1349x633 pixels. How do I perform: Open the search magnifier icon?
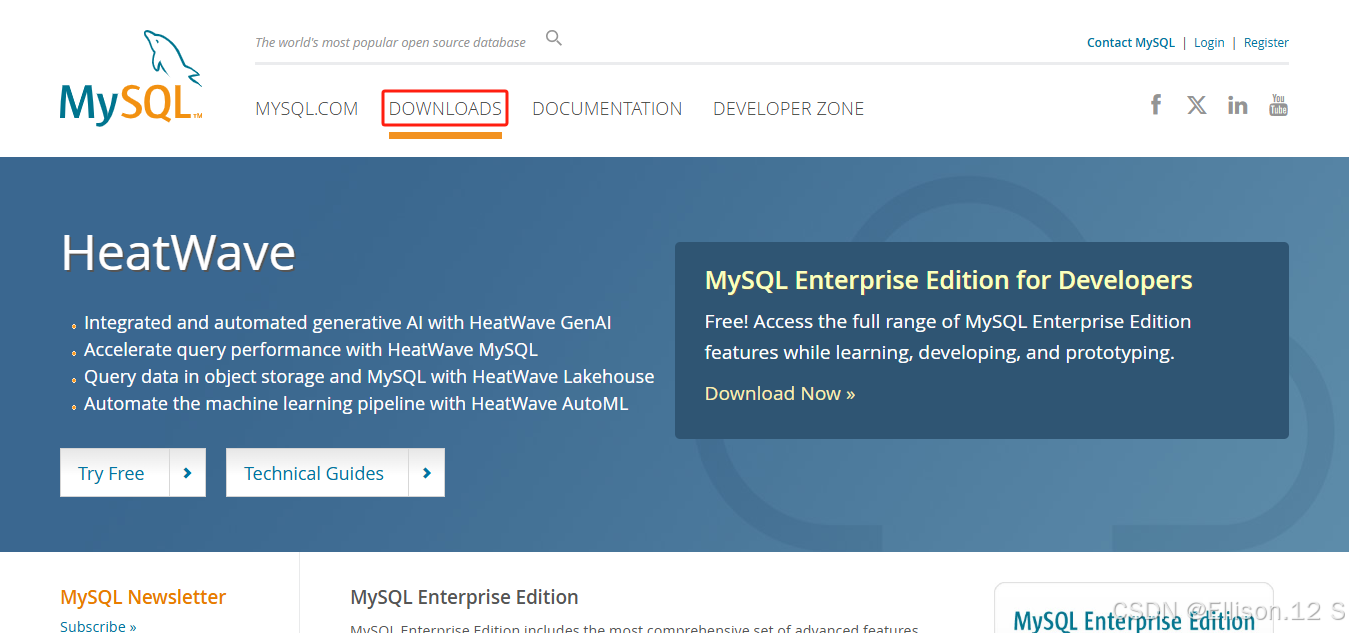554,39
